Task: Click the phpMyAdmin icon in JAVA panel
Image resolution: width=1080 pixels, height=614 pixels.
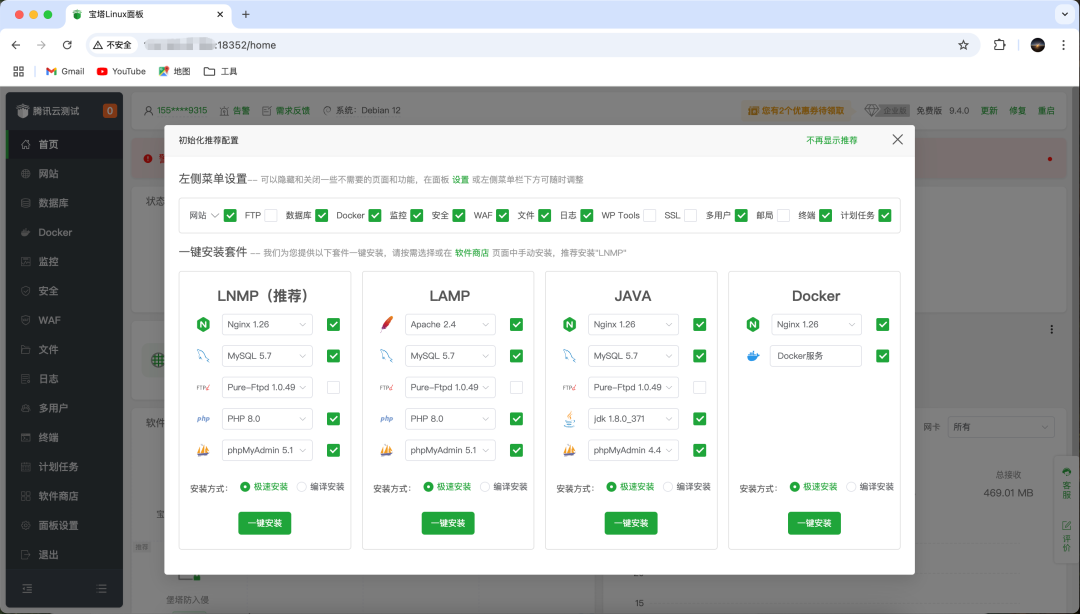Action: 569,450
